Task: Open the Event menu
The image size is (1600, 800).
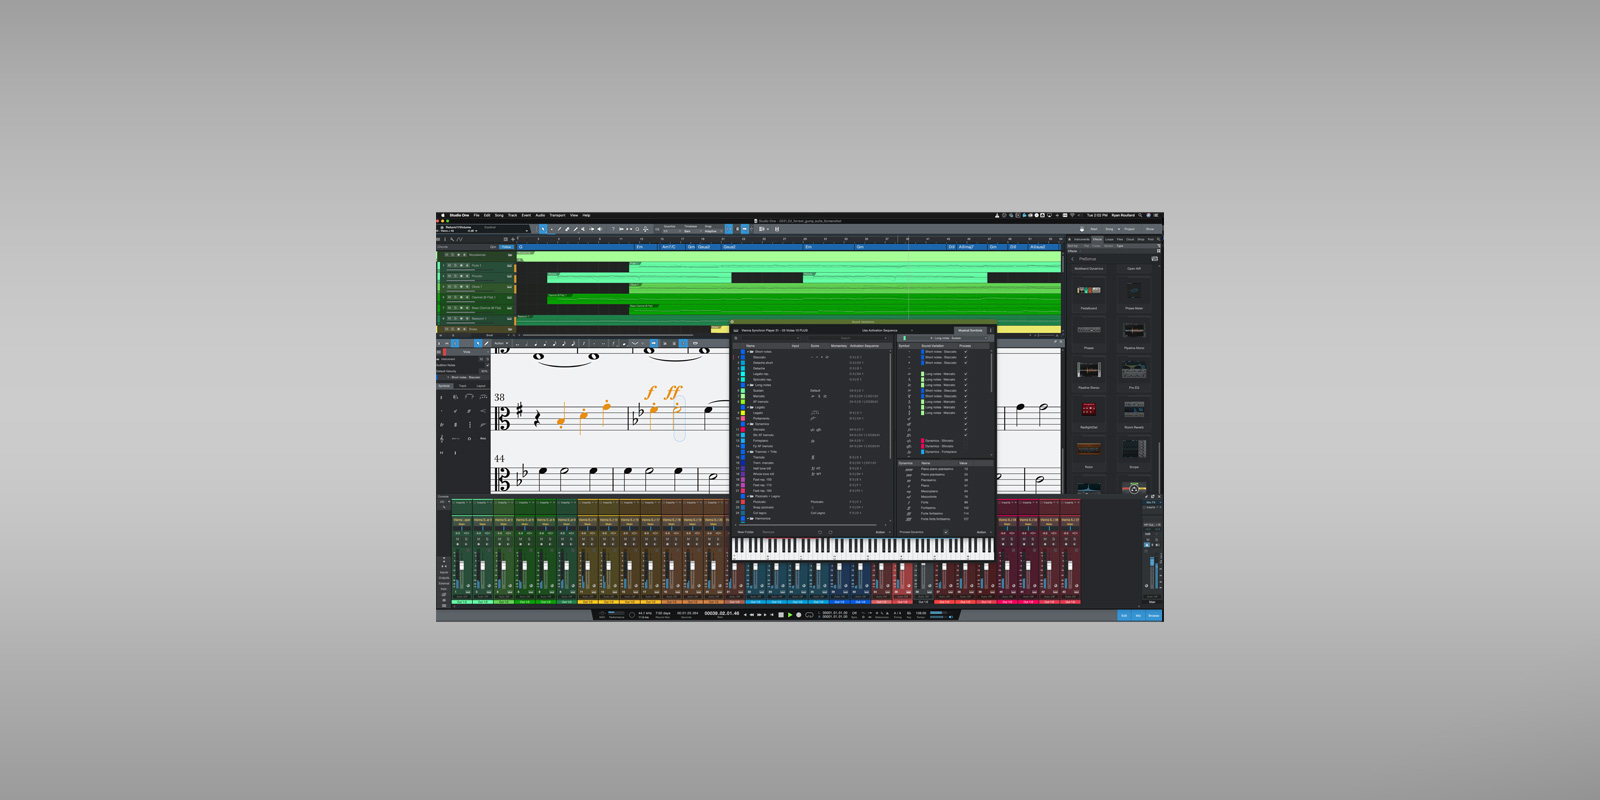Action: tap(526, 215)
